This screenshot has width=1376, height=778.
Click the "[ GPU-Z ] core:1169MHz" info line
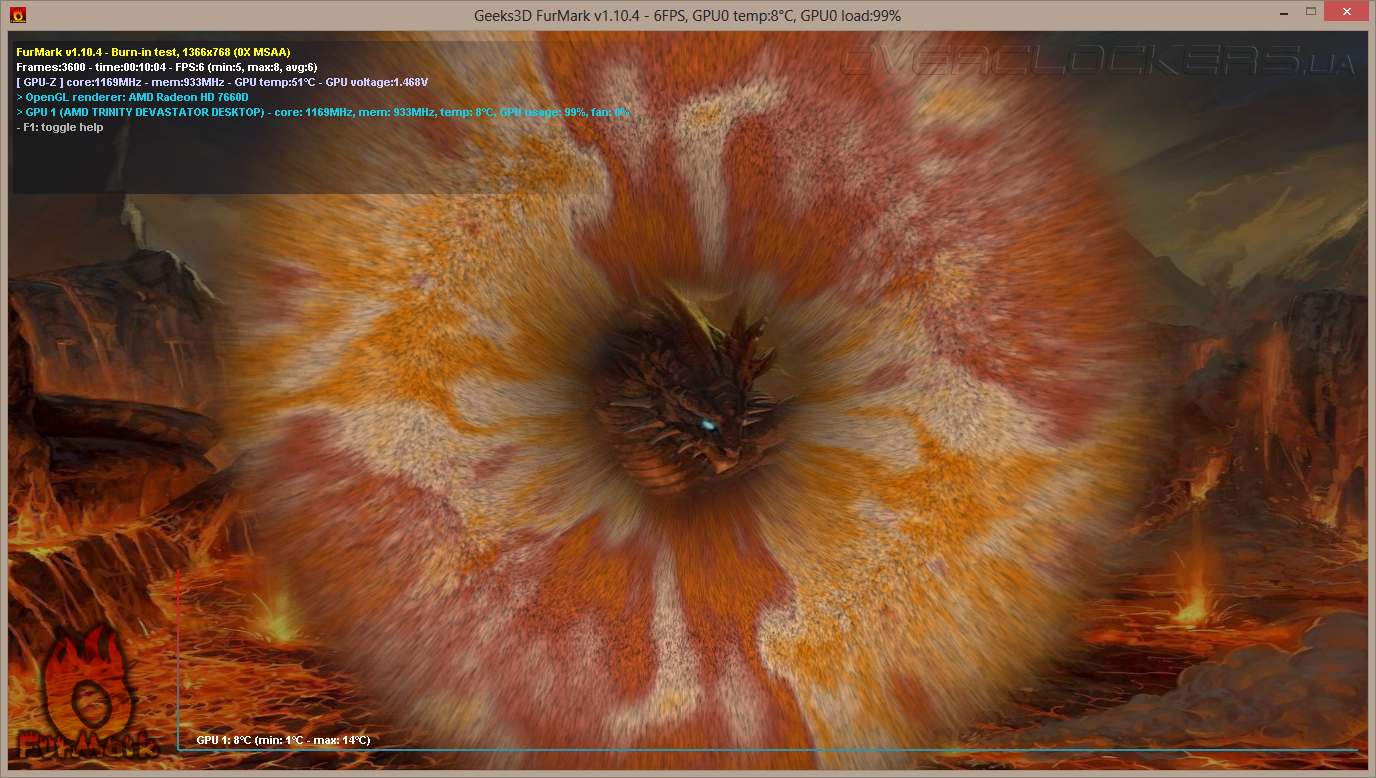(222, 82)
